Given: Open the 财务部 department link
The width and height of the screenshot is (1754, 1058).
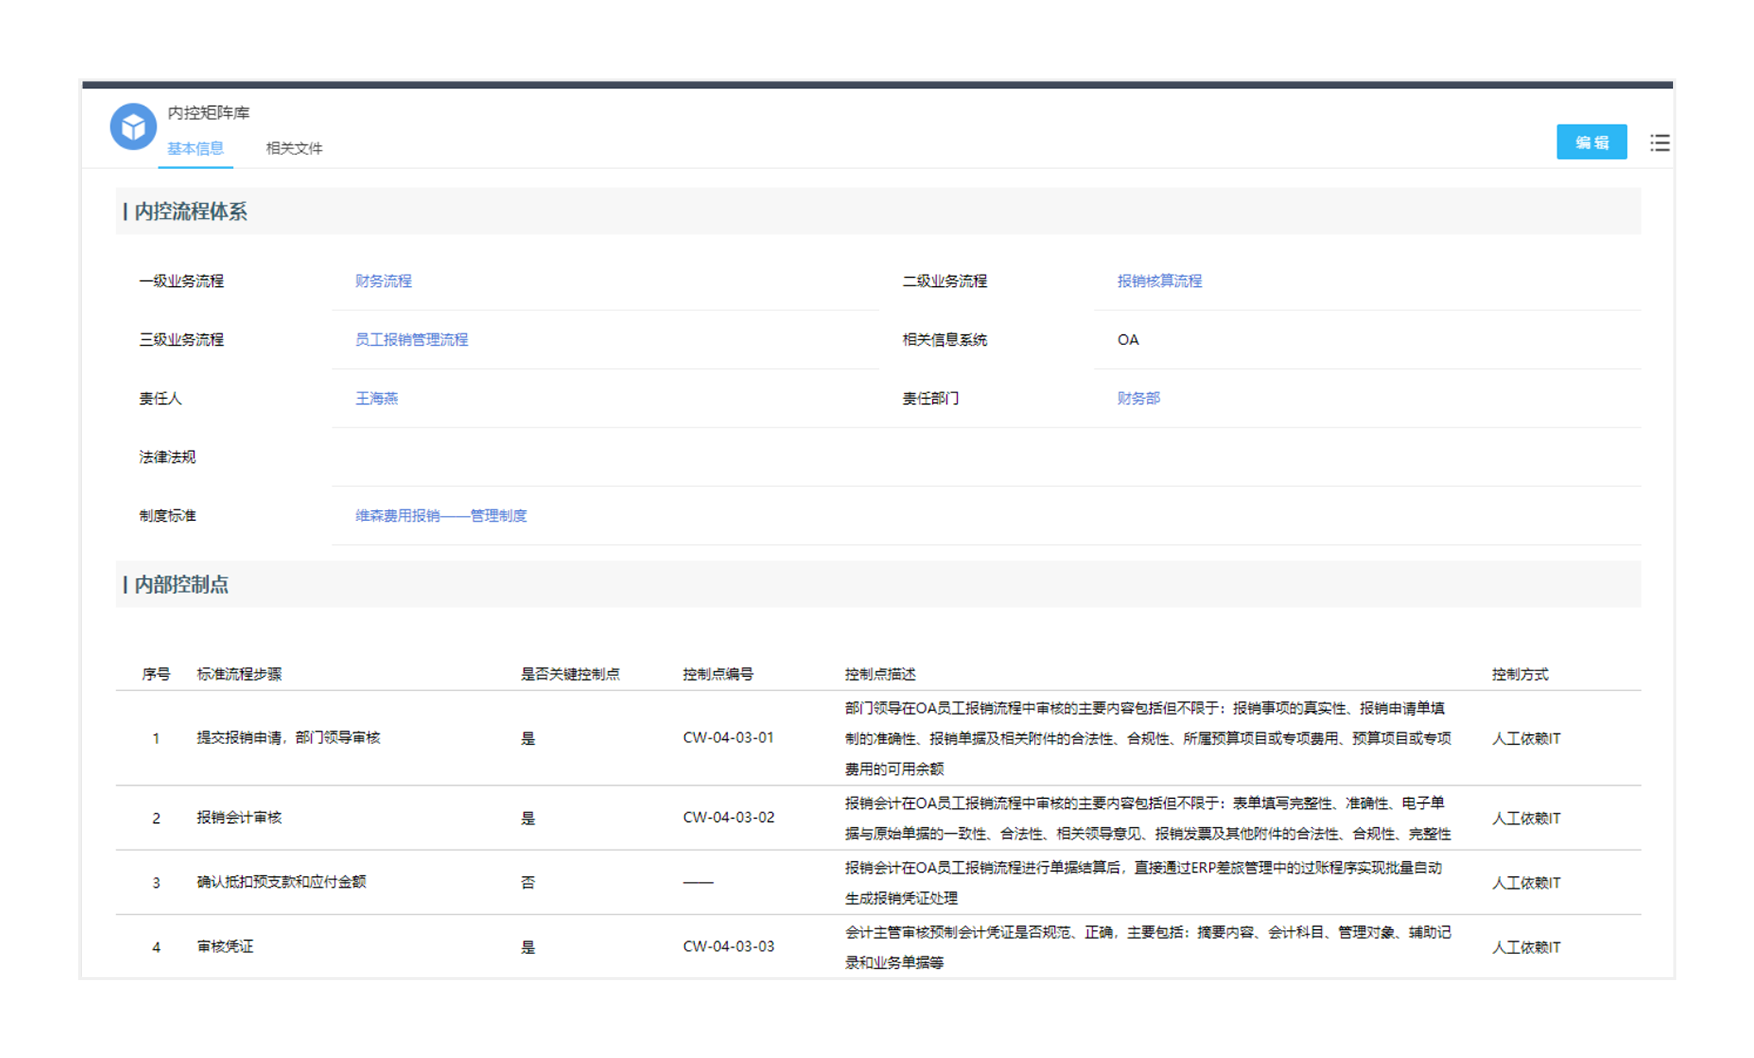Looking at the screenshot, I should [1138, 398].
